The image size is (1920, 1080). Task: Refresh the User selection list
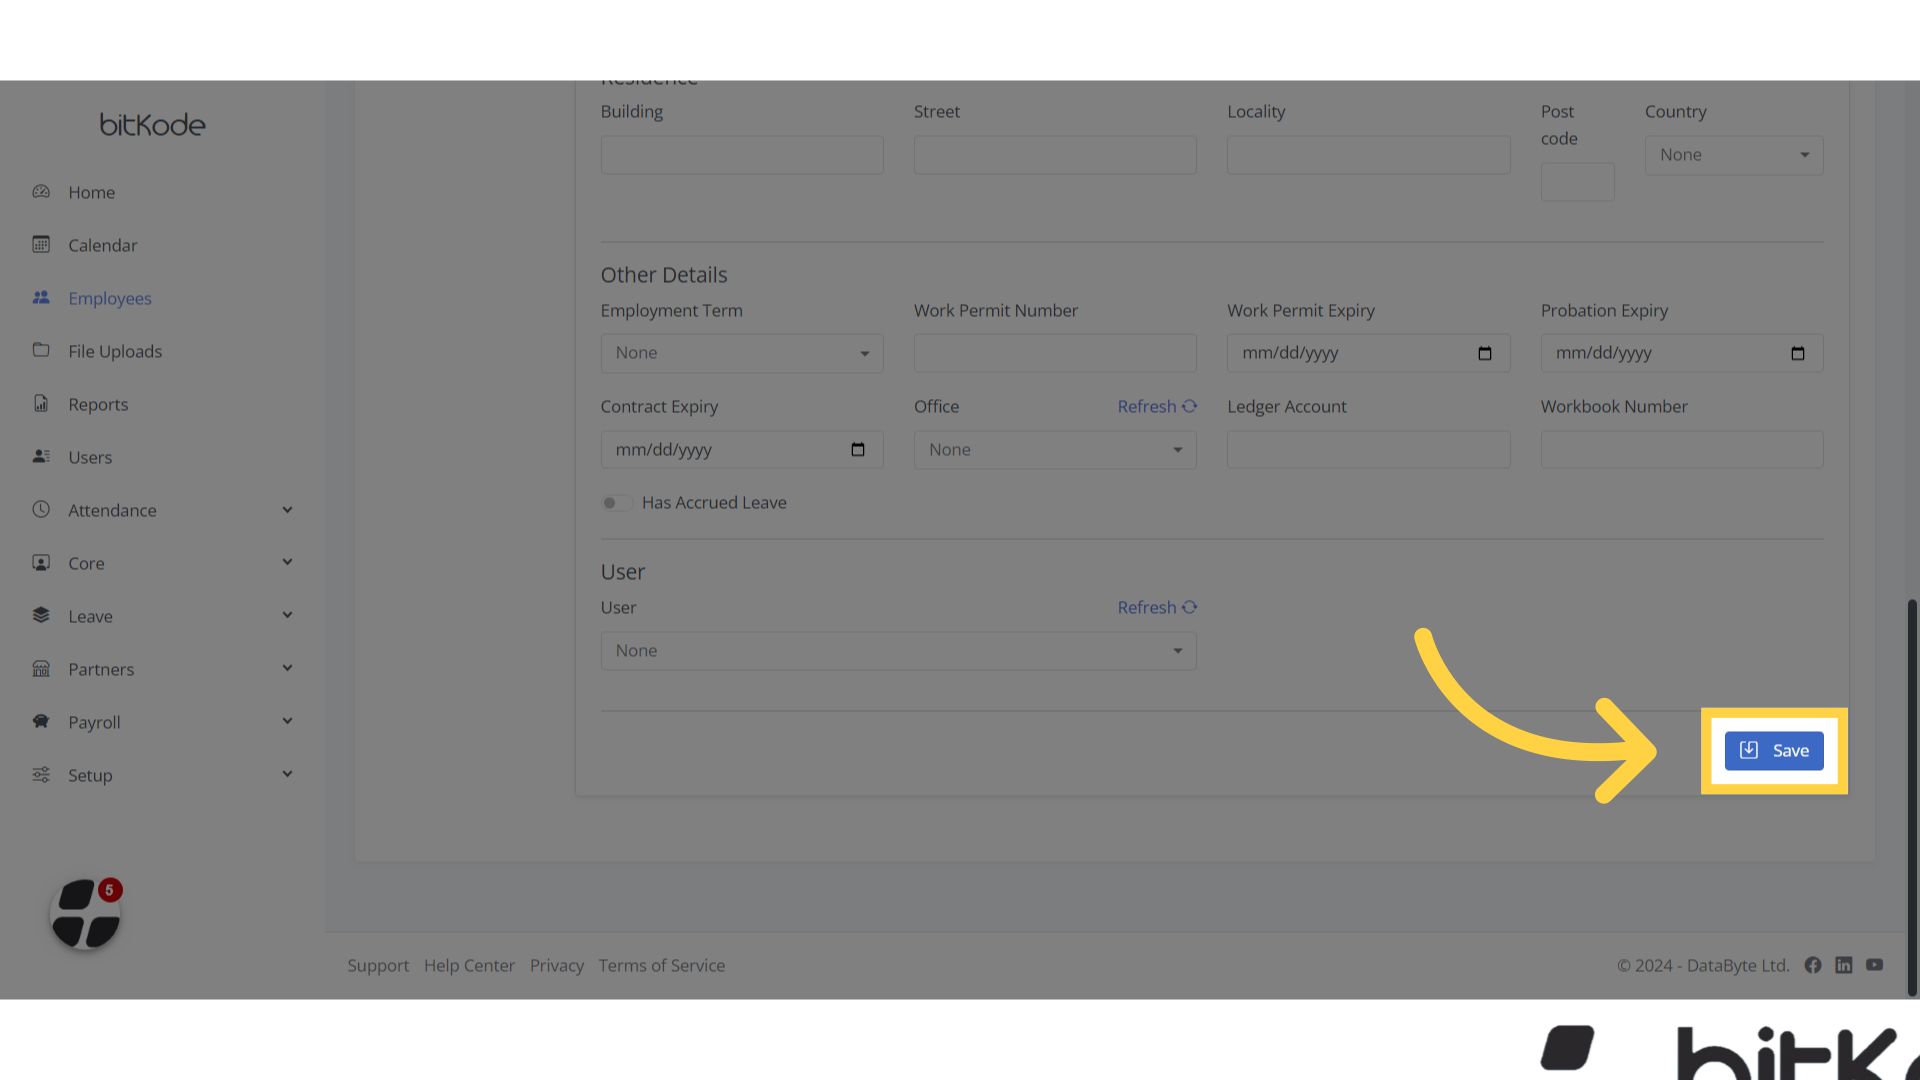tap(1156, 607)
